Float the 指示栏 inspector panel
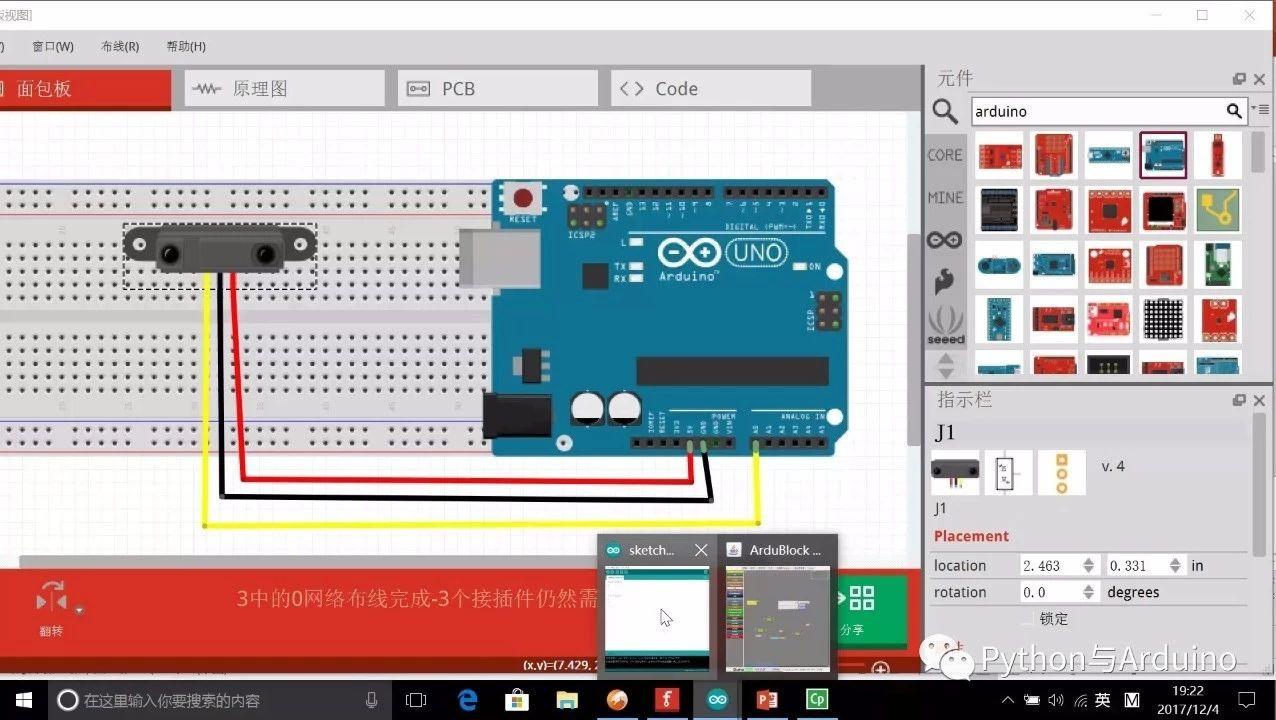The height and width of the screenshot is (720, 1276). (x=1240, y=400)
